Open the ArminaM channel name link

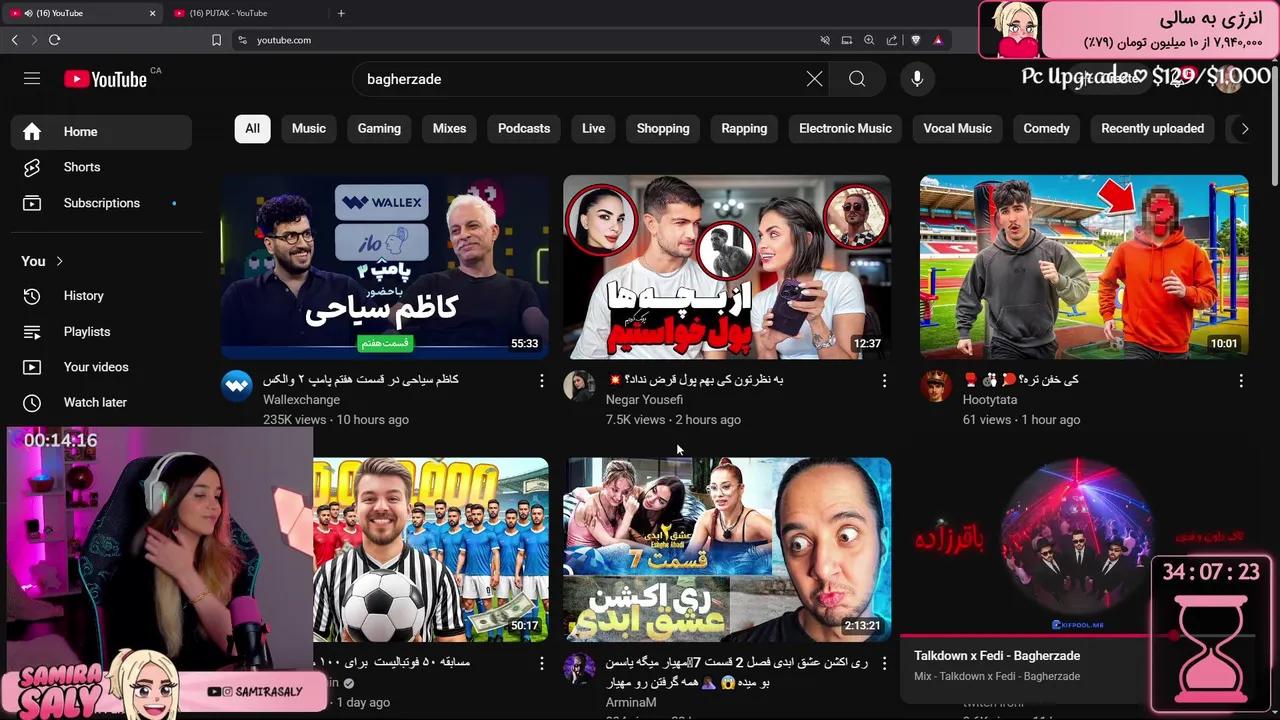click(x=631, y=702)
